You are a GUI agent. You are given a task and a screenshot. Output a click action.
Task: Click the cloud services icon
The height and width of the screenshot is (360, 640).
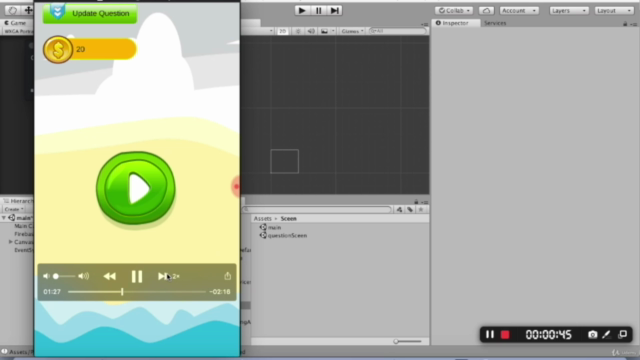[x=486, y=11]
